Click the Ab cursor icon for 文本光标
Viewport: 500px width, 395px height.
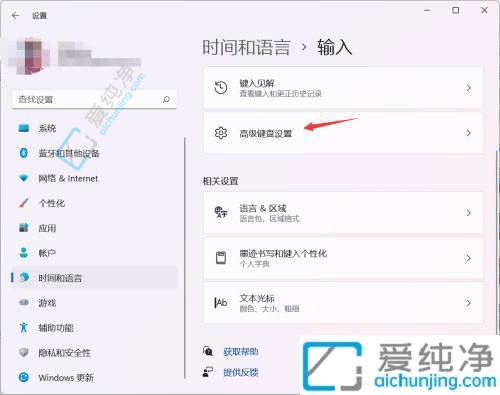click(221, 303)
